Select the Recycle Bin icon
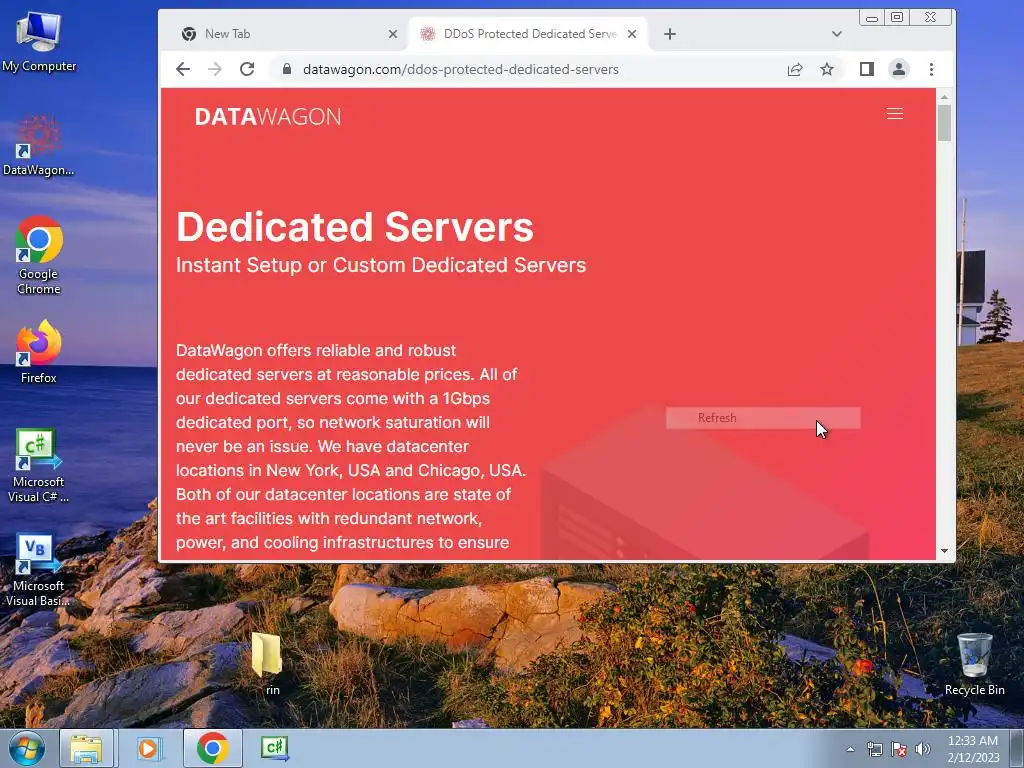Image resolution: width=1024 pixels, height=768 pixels. (974, 664)
